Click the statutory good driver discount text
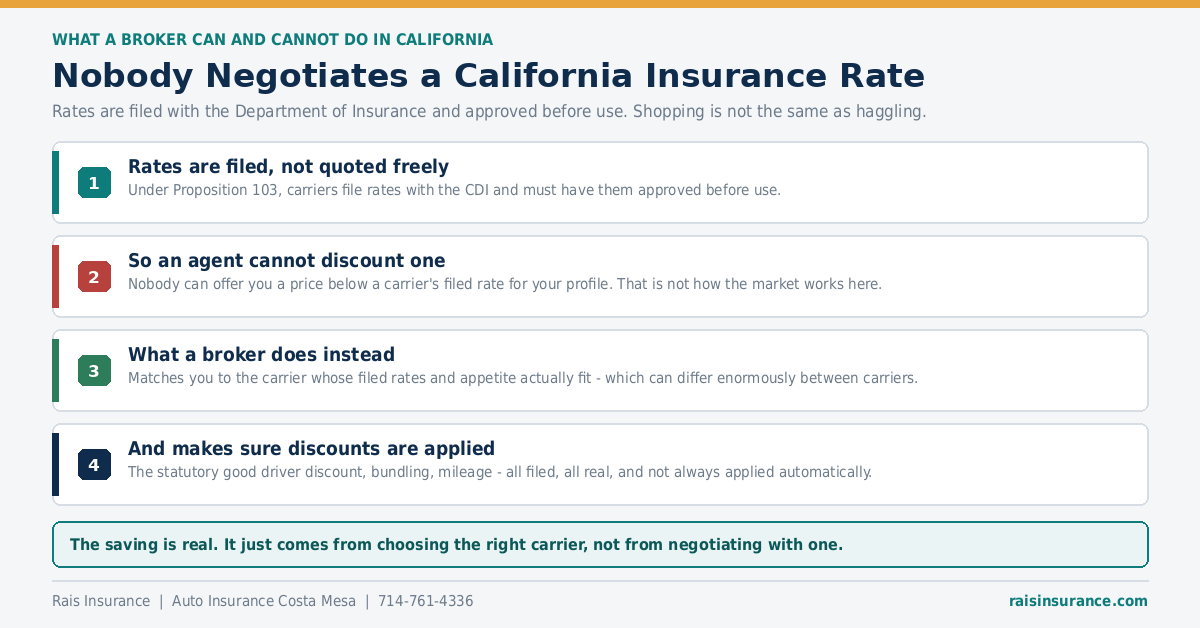Viewport: 1200px width, 628px height. 500,472
